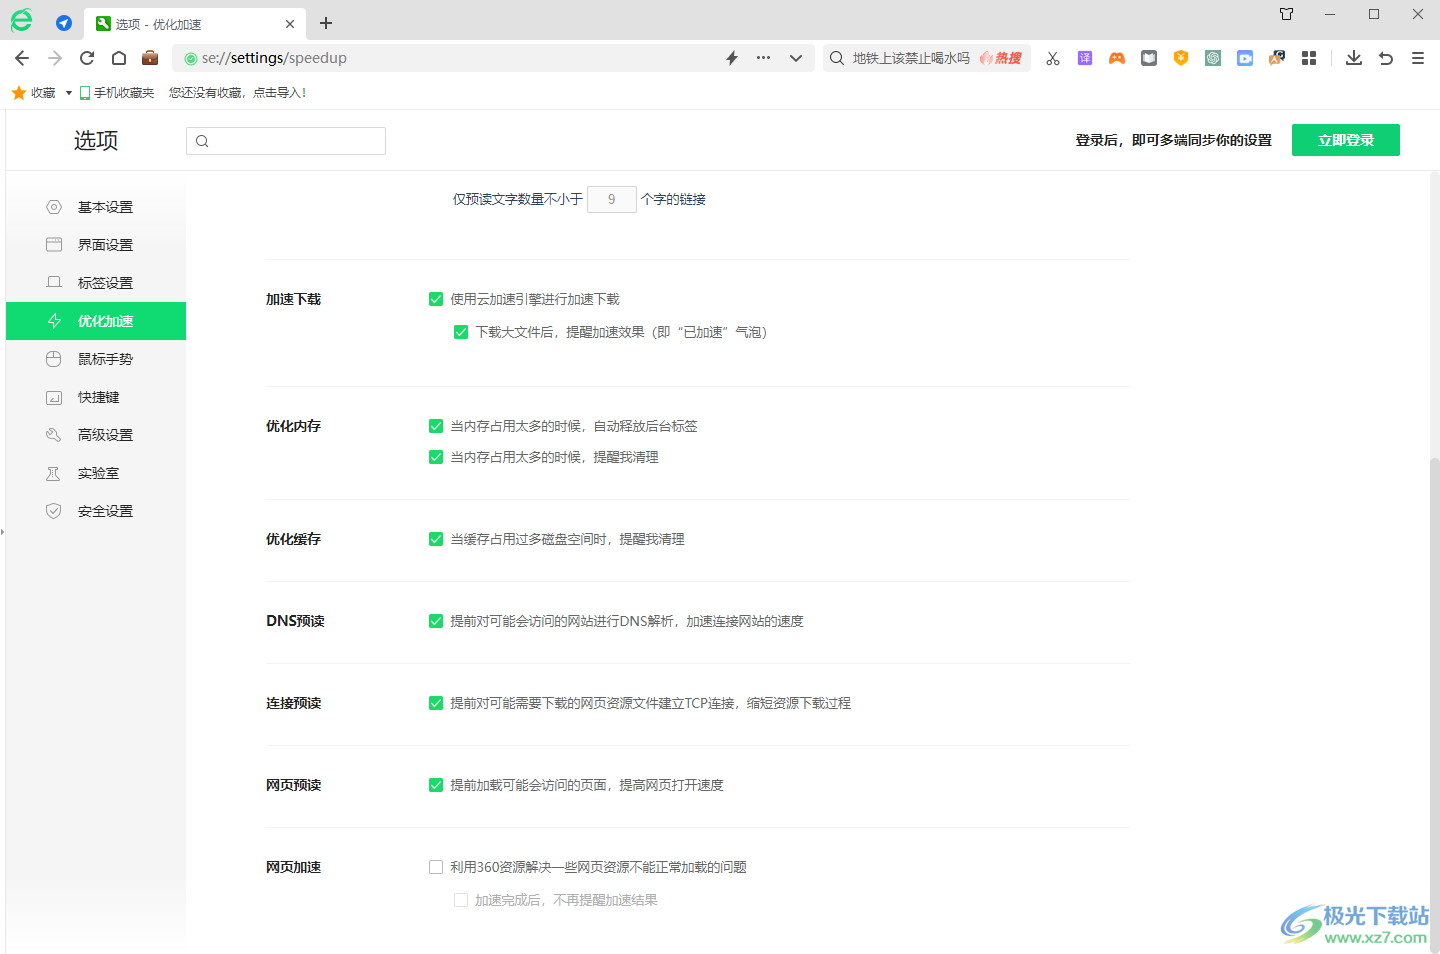Open the orange game controller icon
The height and width of the screenshot is (954, 1440).
(1117, 58)
